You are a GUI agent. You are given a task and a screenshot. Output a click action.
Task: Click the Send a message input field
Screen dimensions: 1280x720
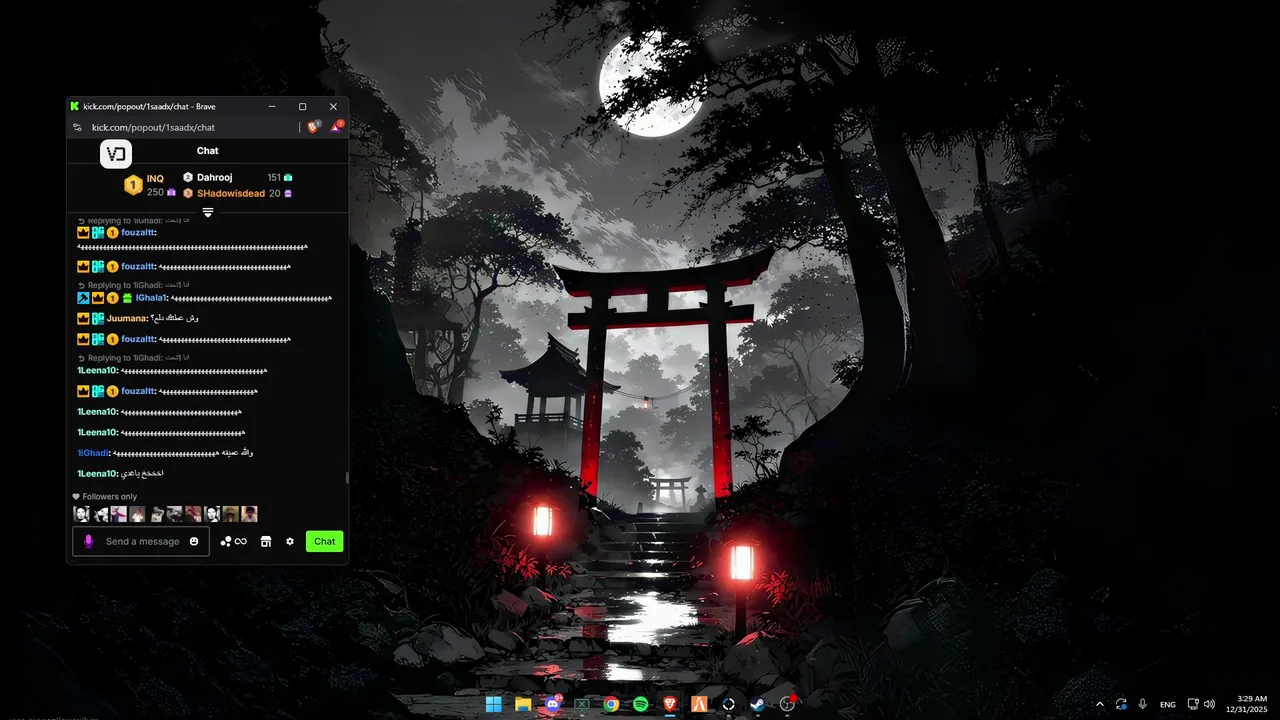click(141, 541)
